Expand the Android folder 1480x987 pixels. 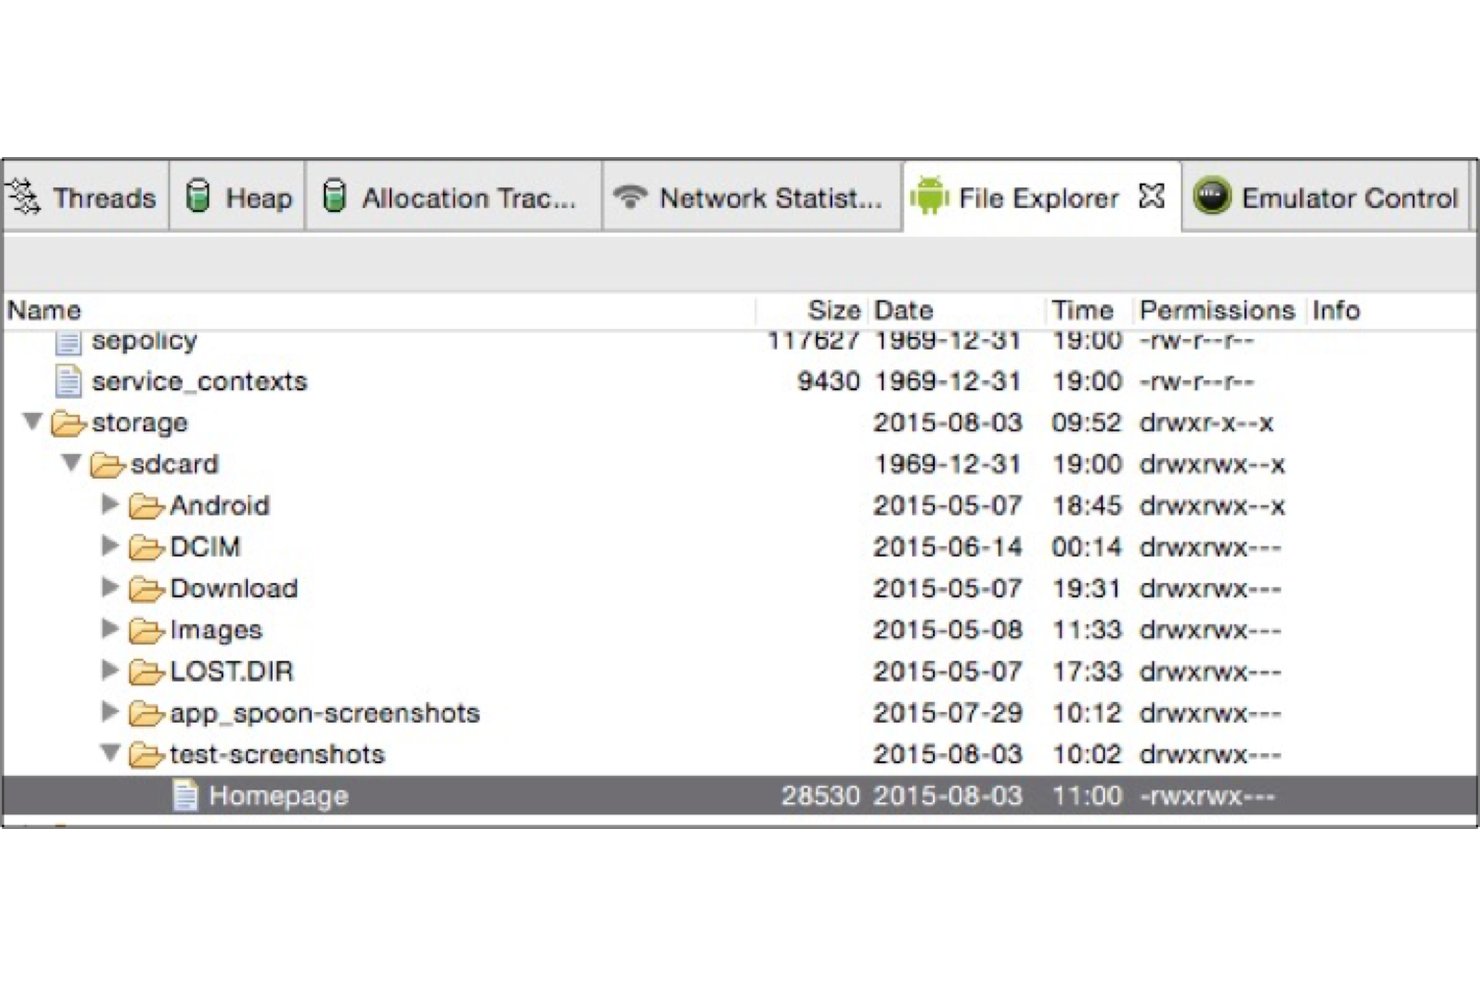111,505
